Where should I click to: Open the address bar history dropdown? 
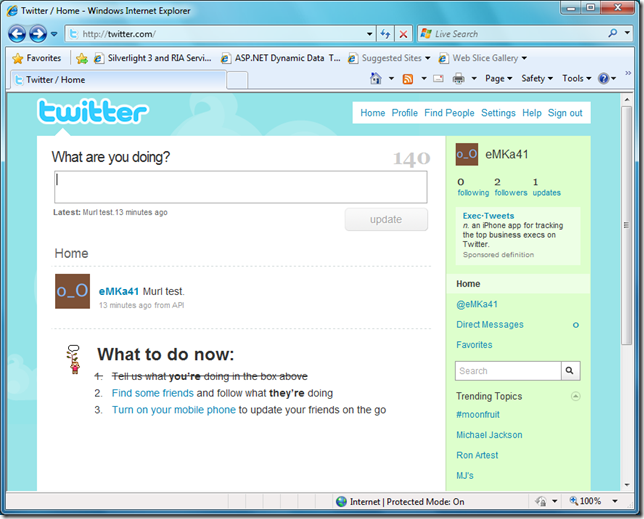click(x=370, y=34)
